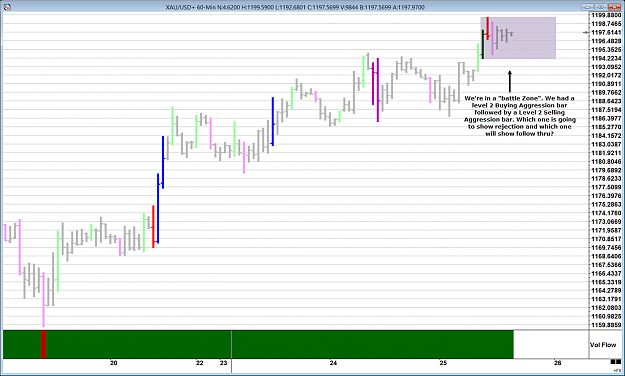Minimize the XAU/USD+ chart window
Viewport: 625px width, 376px height.
587,7
